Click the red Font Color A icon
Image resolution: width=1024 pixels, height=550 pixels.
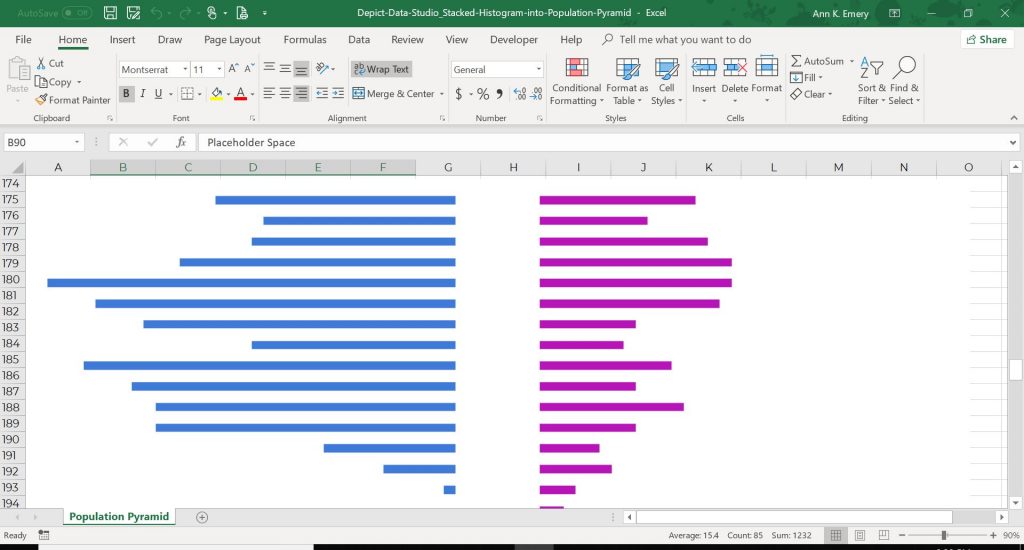(240, 94)
